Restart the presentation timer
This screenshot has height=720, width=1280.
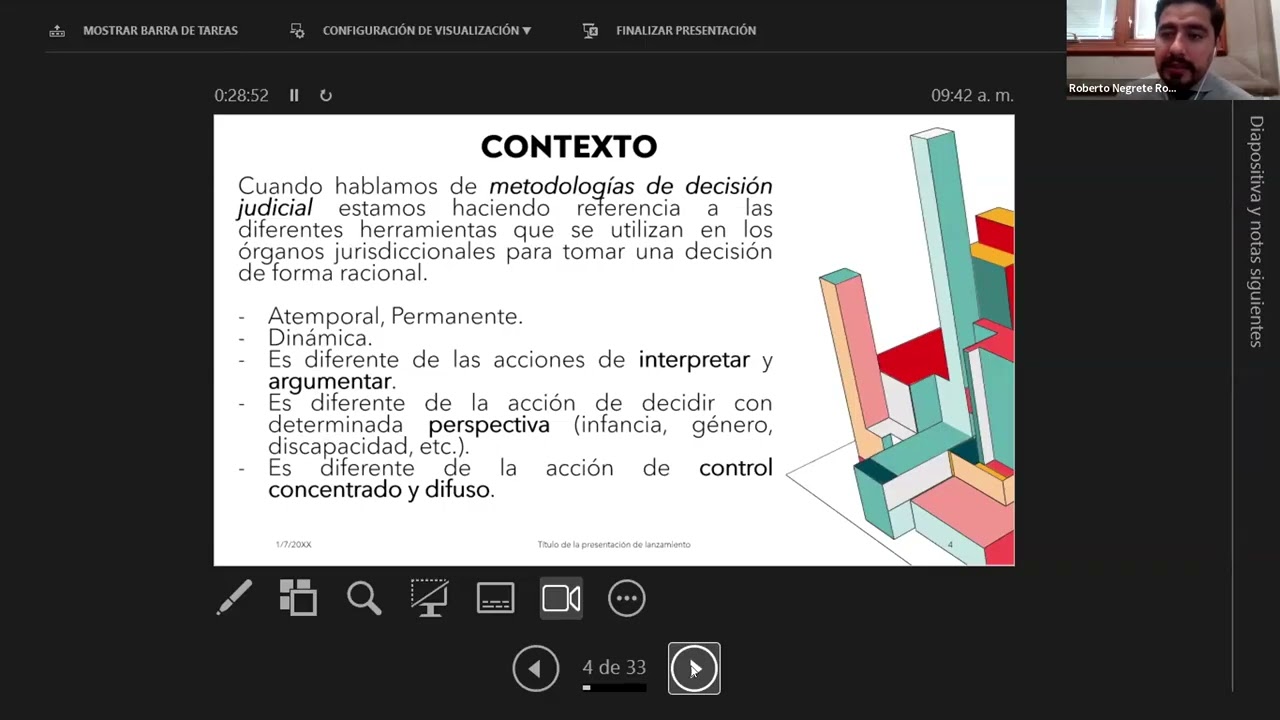(x=326, y=96)
